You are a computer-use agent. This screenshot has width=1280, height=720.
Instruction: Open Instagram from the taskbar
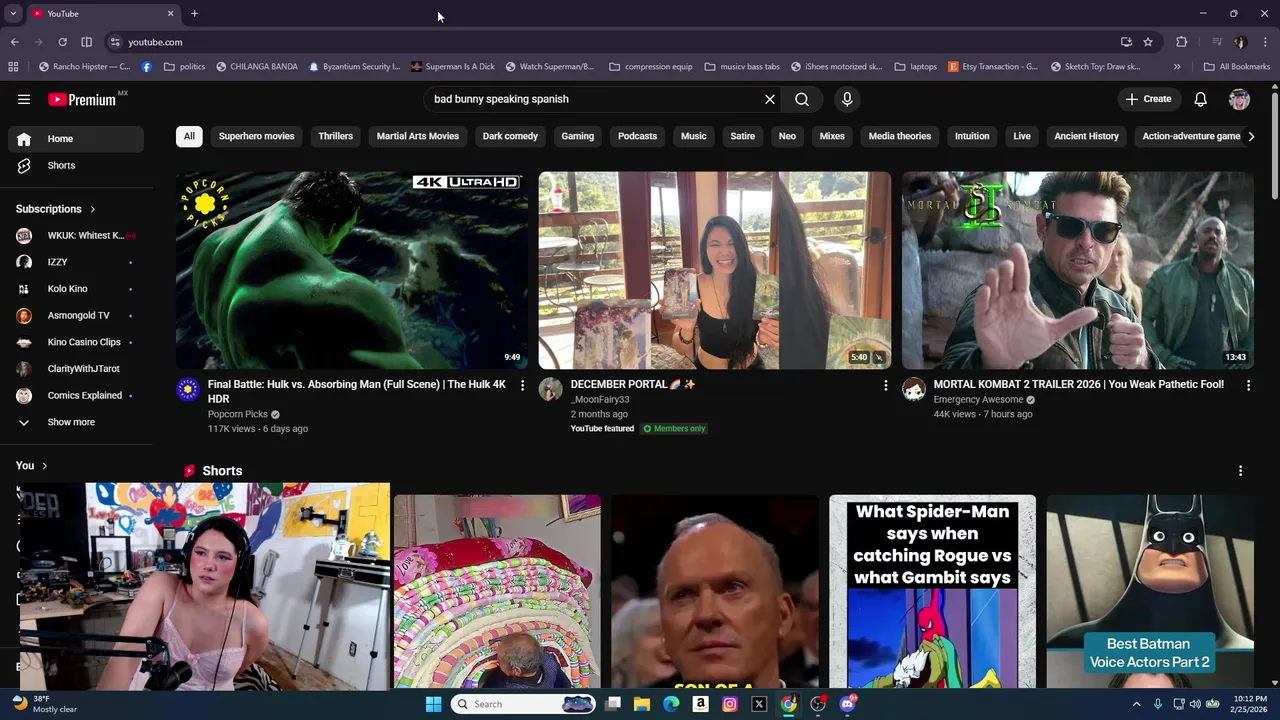(730, 704)
